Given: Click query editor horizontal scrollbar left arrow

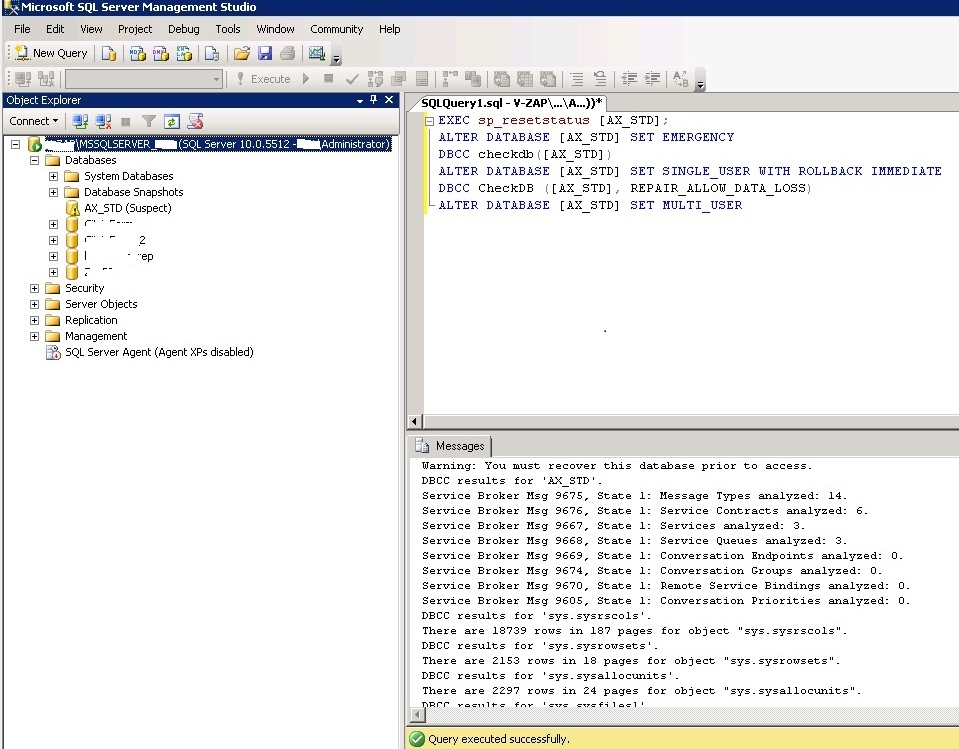Looking at the screenshot, I should coord(415,421).
